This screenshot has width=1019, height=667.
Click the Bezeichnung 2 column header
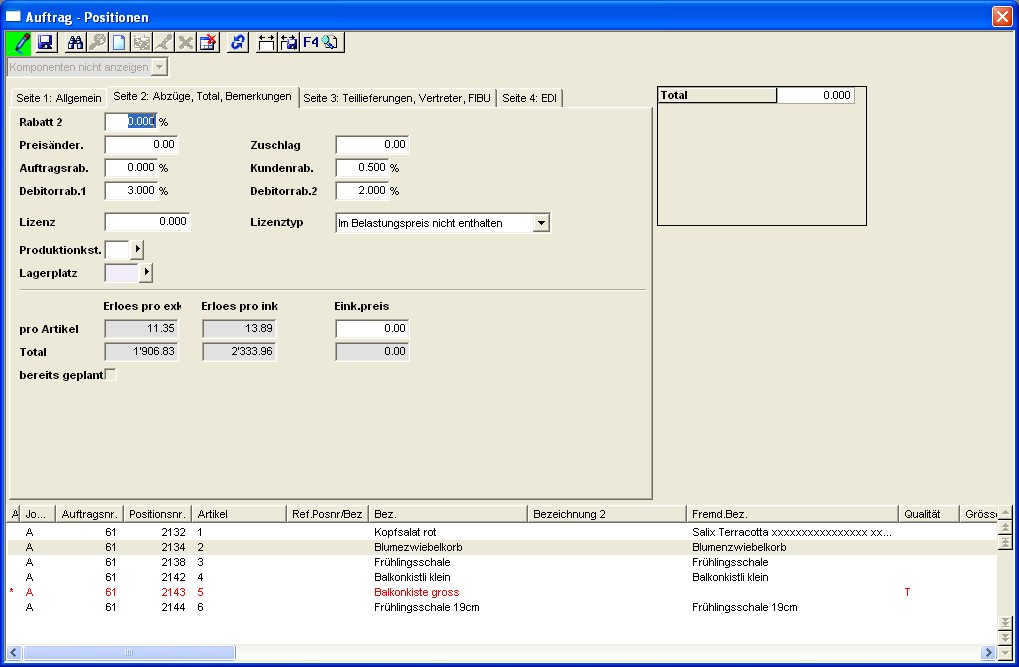(607, 514)
